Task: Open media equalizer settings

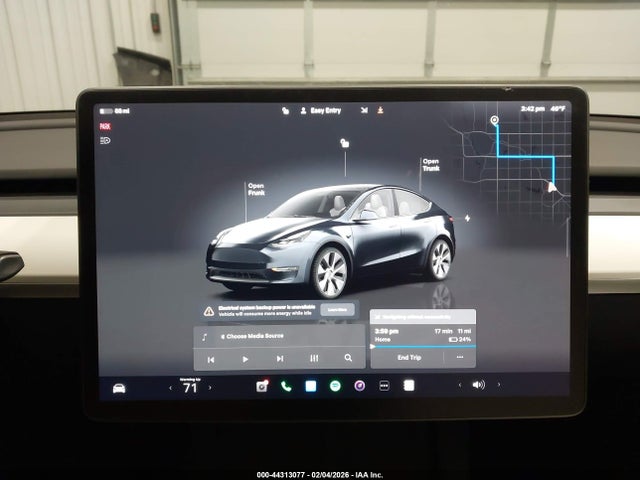Action: [314, 358]
